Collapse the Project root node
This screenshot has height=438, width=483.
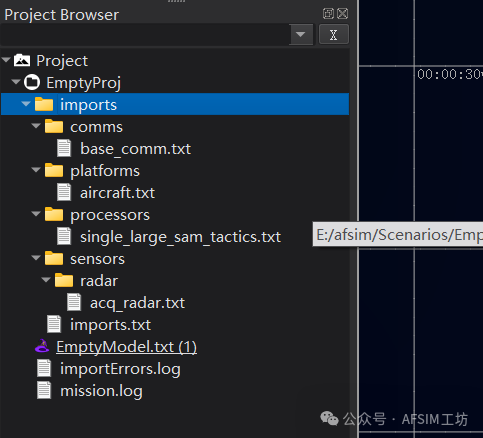[6, 60]
